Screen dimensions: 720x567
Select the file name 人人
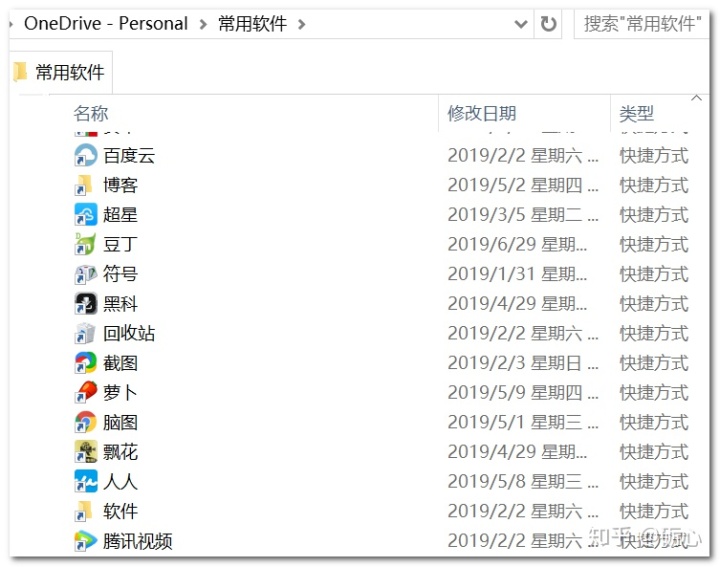point(120,482)
